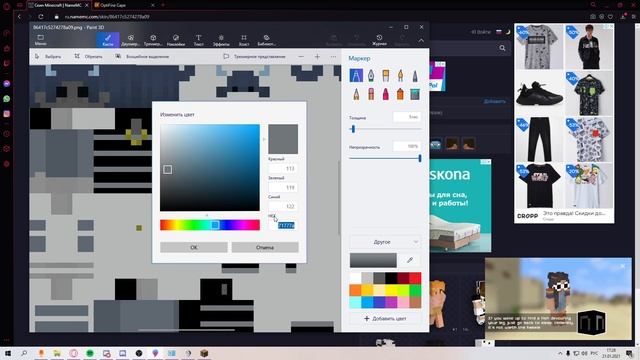Toggle the site's dark mode moon icon
Image resolution: width=640 pixels, height=360 pixels.
[508, 31]
